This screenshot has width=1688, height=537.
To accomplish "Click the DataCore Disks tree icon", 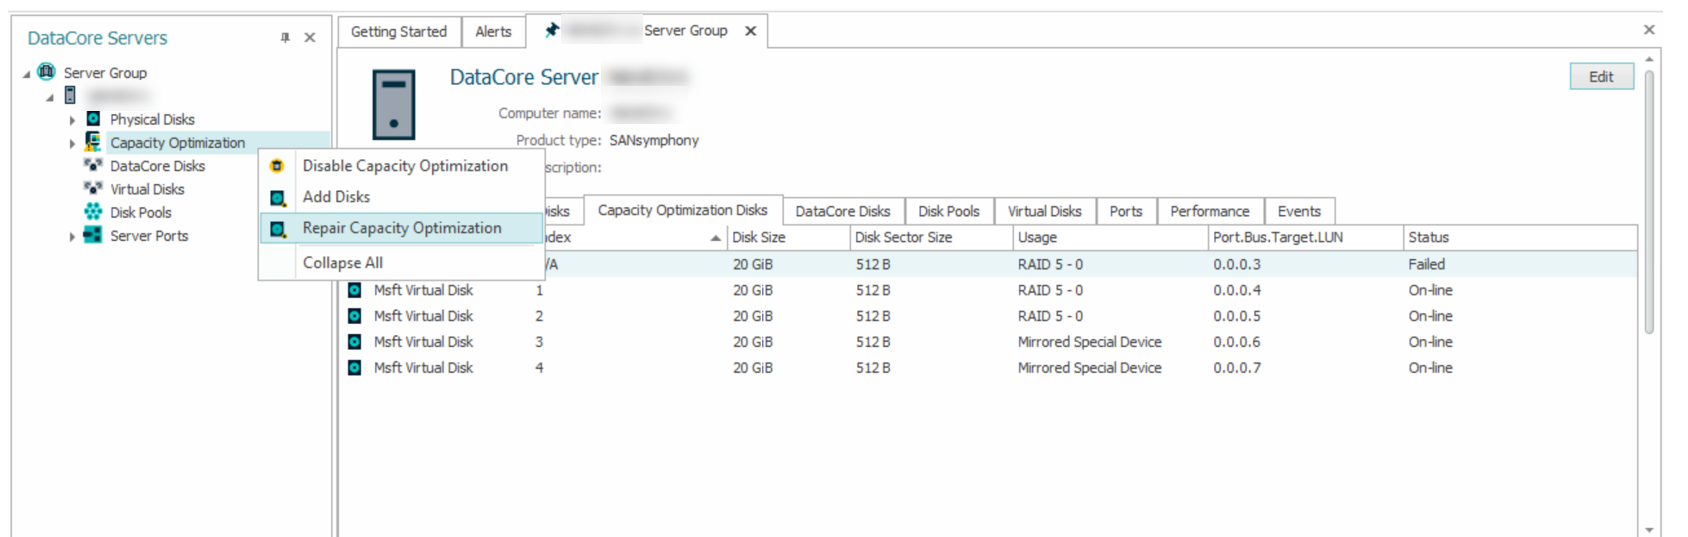I will [93, 165].
